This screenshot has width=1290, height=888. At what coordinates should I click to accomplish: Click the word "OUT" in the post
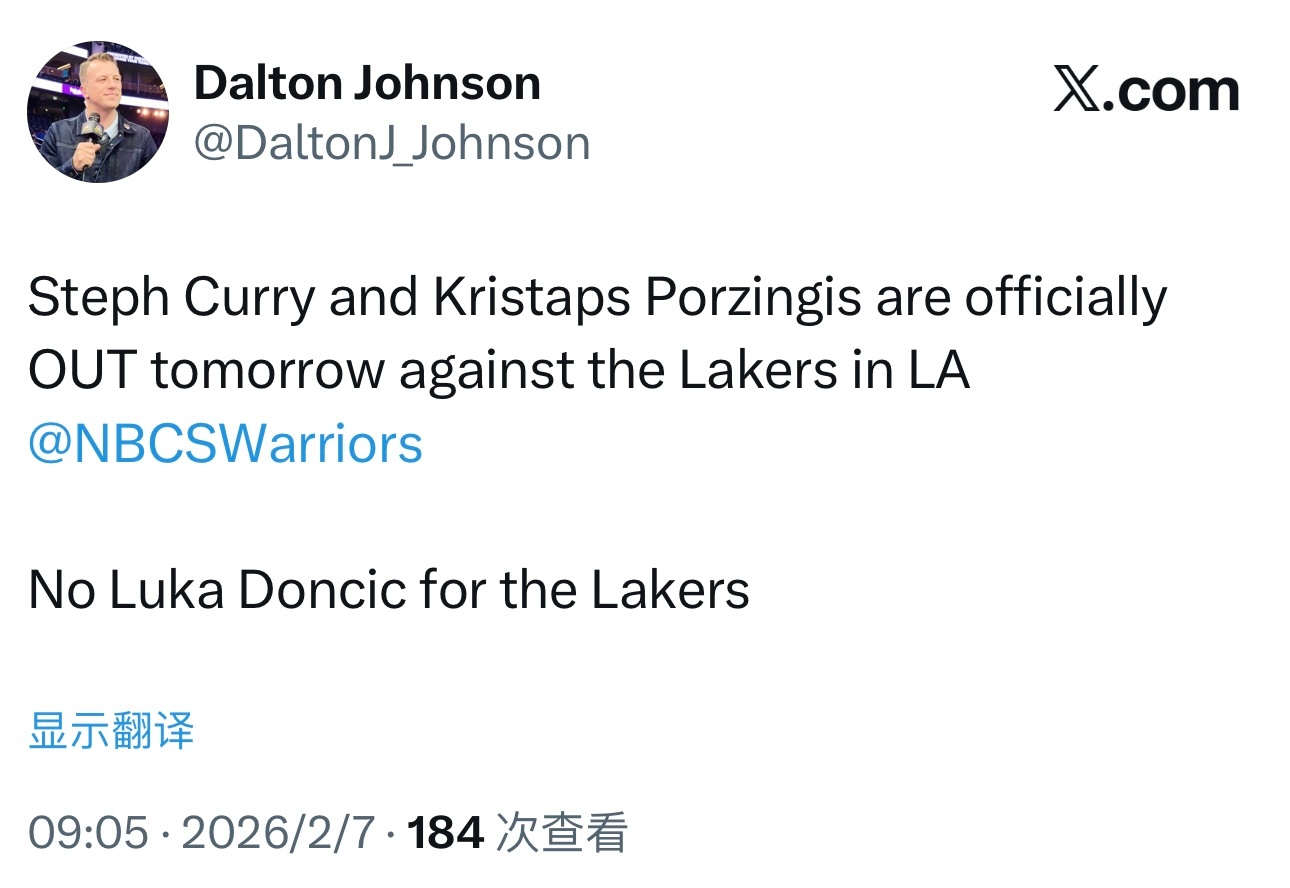(81, 371)
